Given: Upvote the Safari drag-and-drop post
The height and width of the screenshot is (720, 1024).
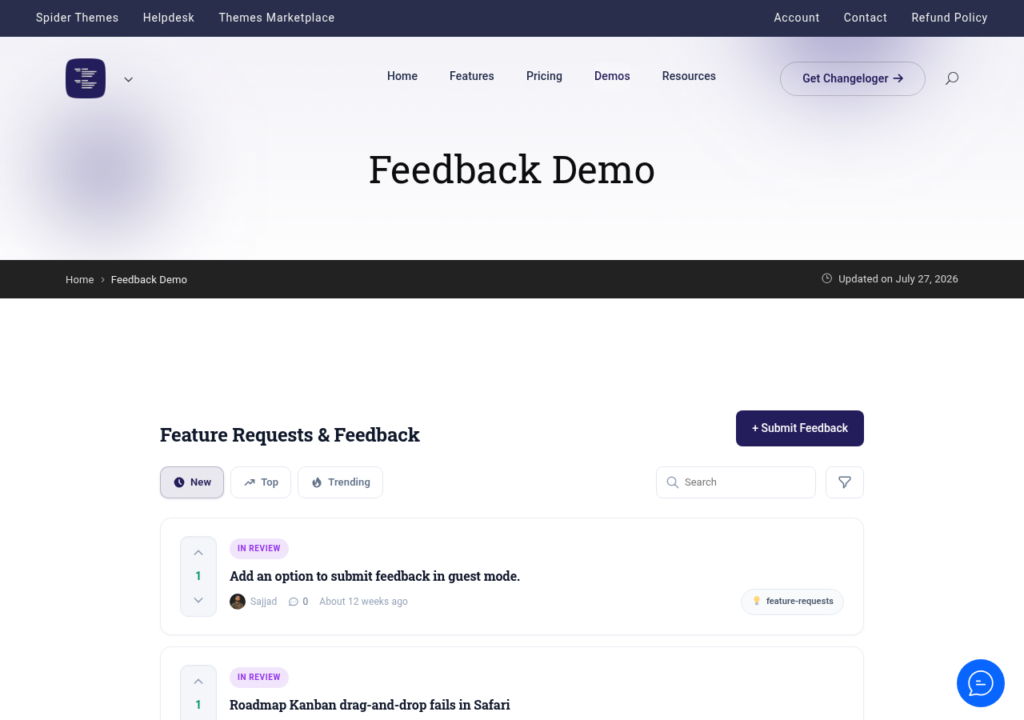Looking at the screenshot, I should 199,681.
